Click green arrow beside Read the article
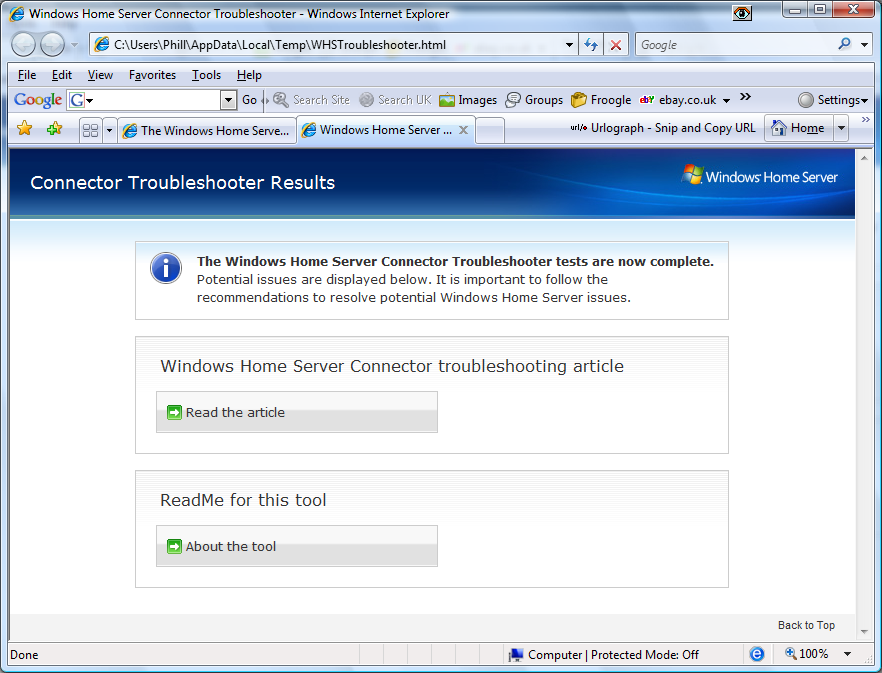Screen dimensions: 882x673 coord(174,412)
